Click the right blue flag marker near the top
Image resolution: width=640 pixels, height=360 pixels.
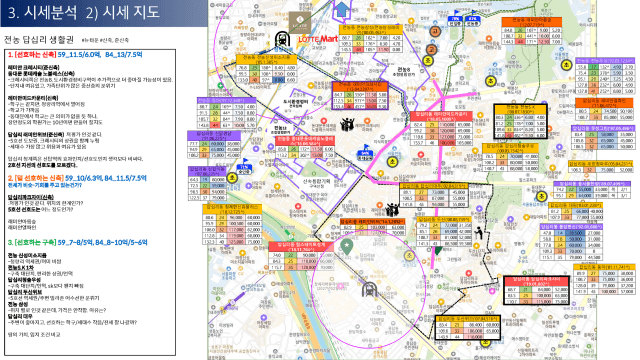pos(472,19)
